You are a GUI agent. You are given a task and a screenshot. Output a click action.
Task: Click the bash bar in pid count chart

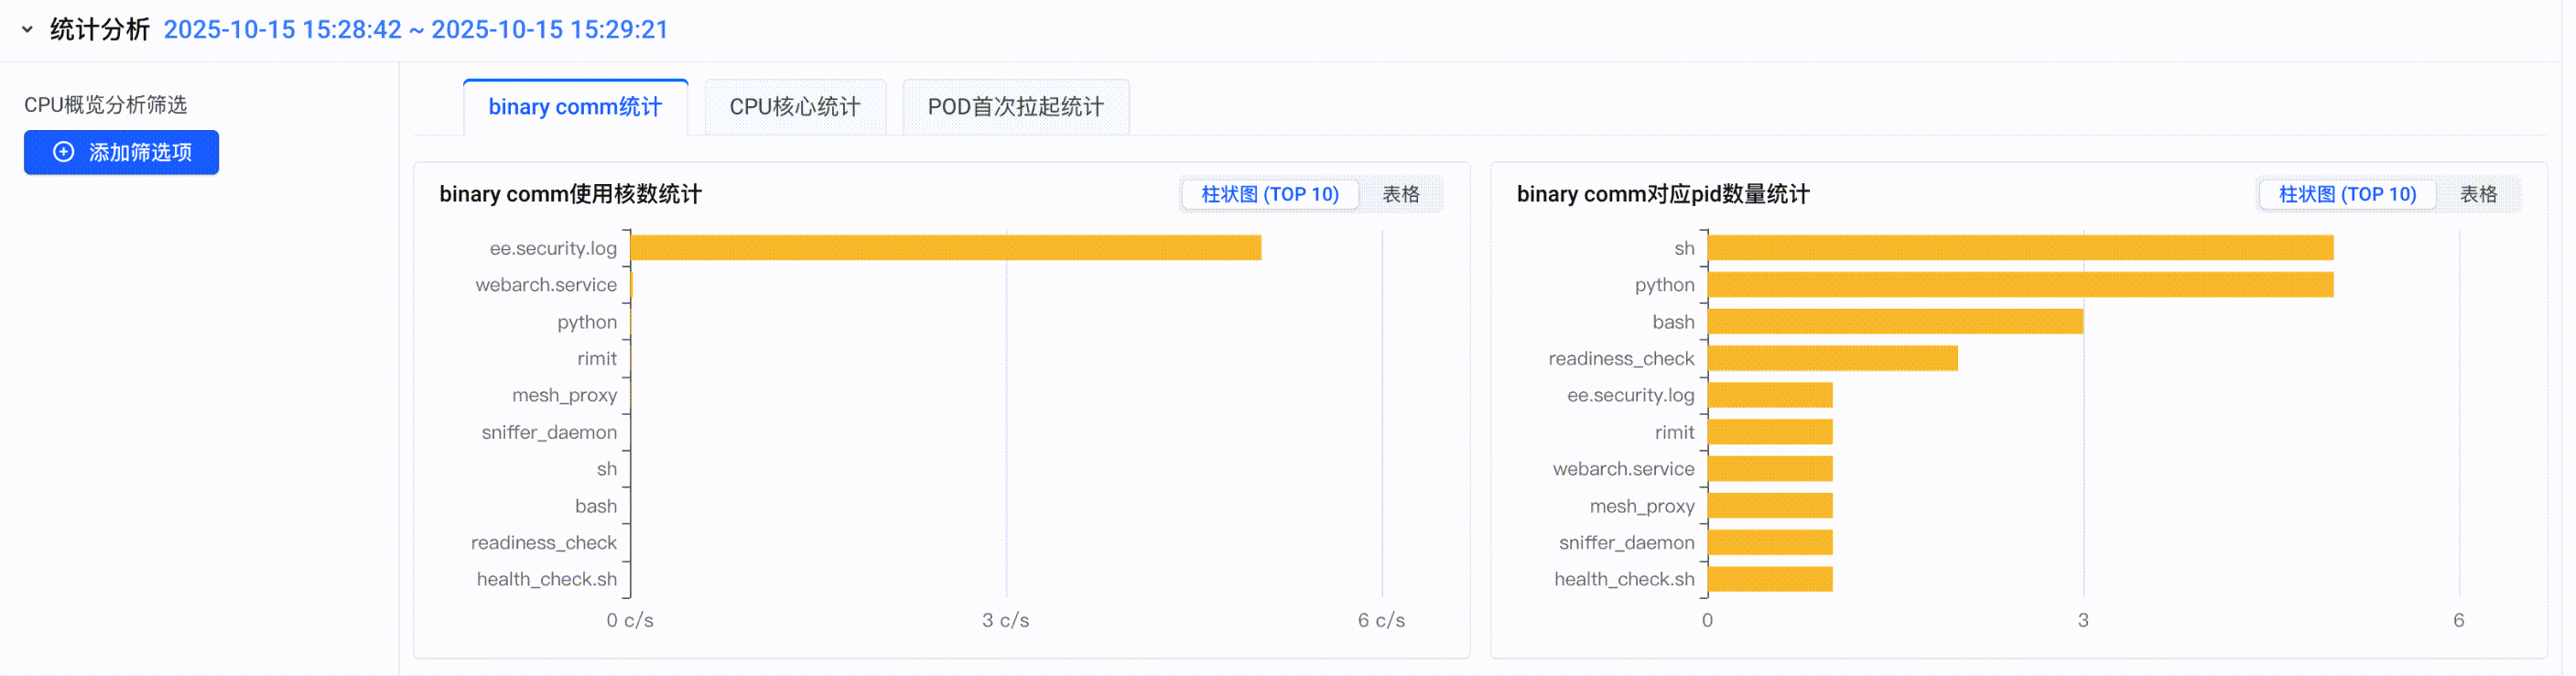[x=1895, y=322]
